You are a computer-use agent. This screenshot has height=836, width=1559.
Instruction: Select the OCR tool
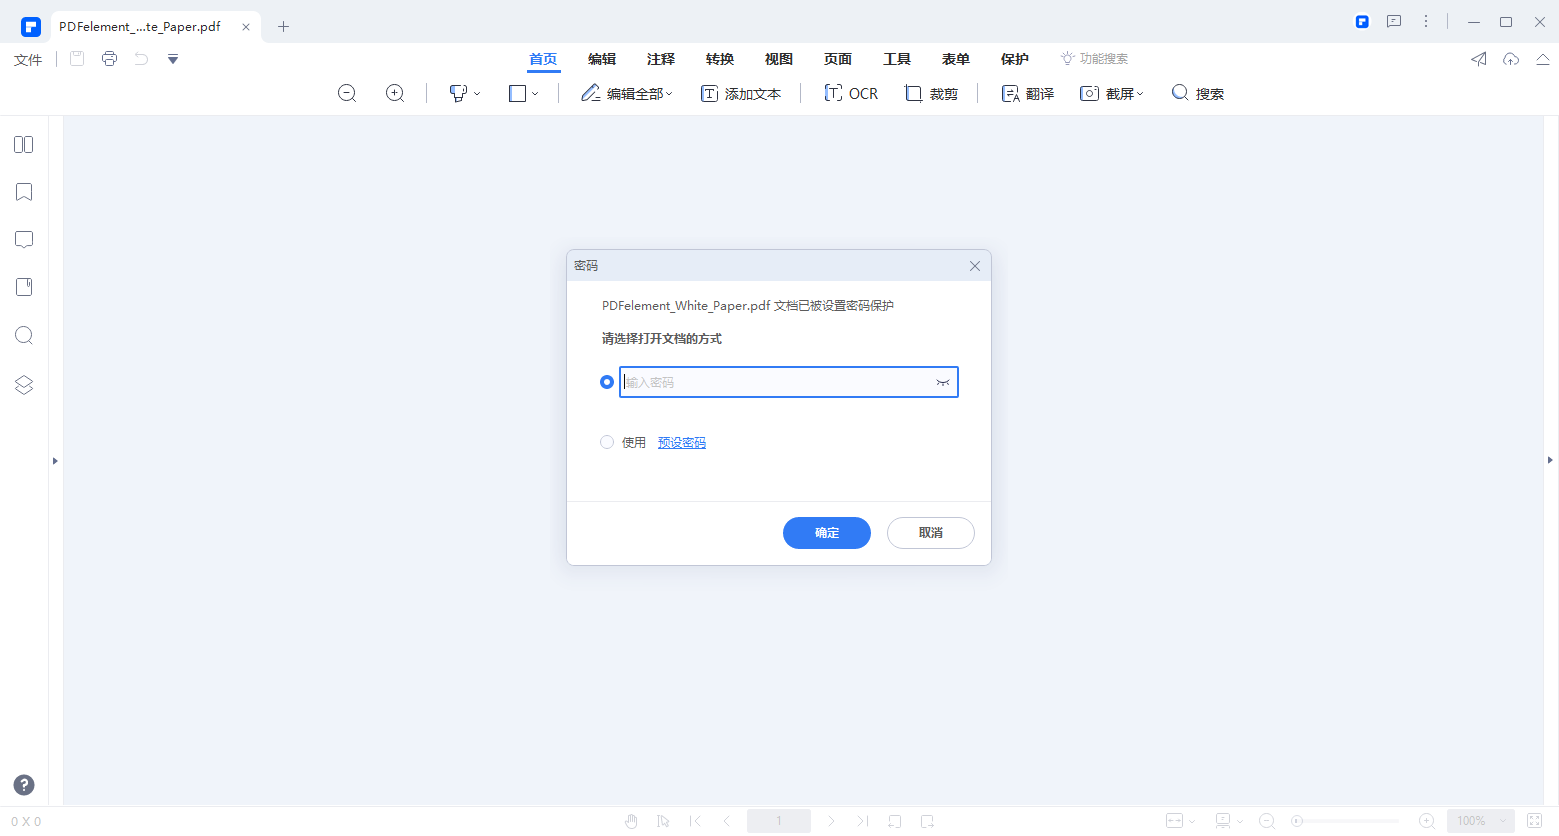pyautogui.click(x=851, y=92)
